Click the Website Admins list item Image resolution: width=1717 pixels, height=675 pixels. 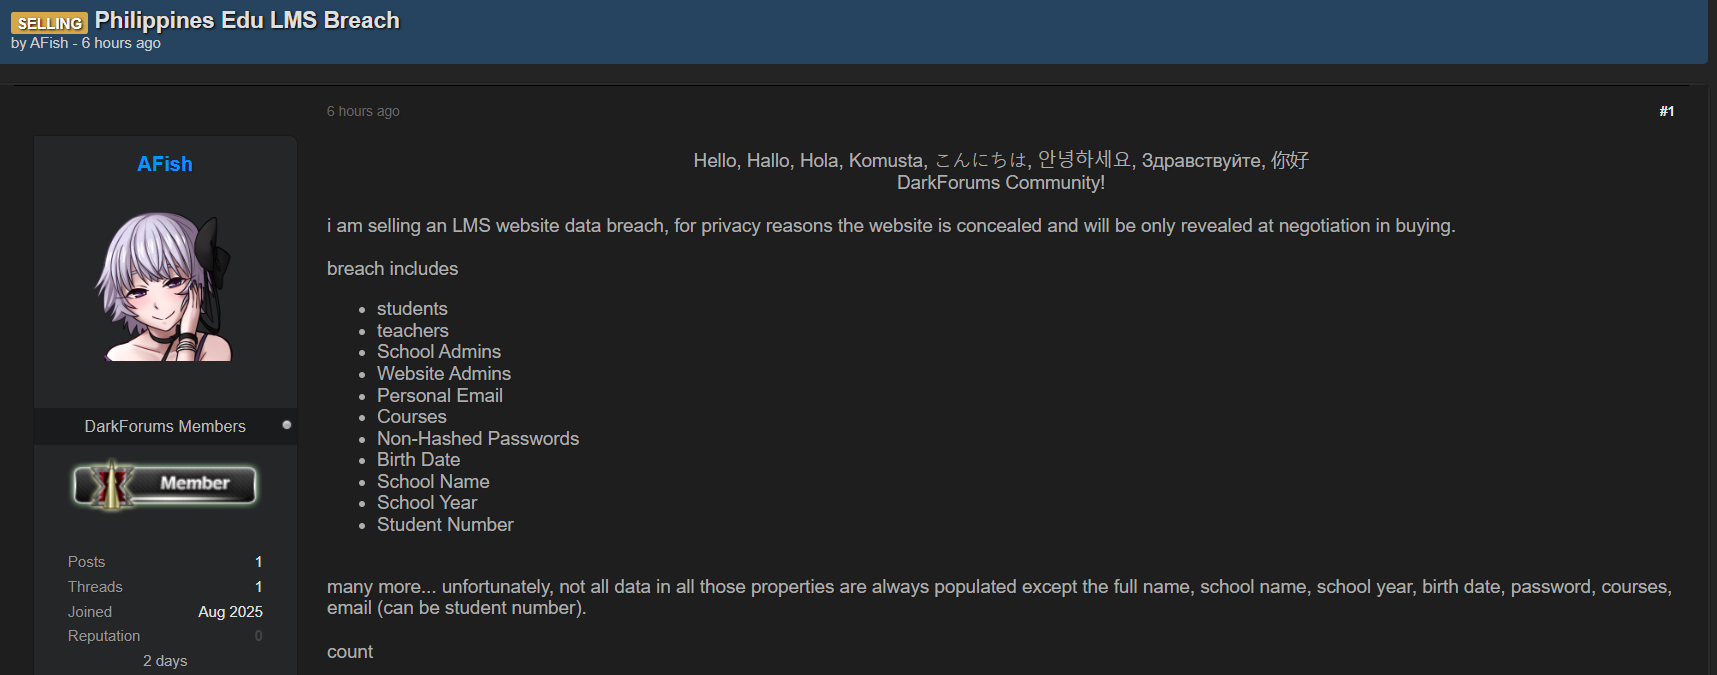tap(444, 373)
